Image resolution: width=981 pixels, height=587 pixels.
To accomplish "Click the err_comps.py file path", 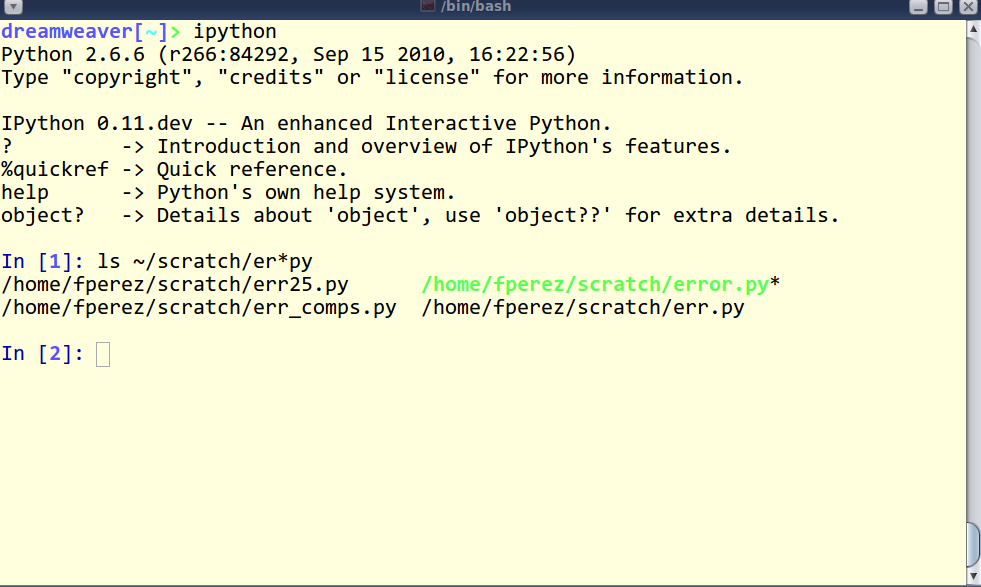I will 199,308.
